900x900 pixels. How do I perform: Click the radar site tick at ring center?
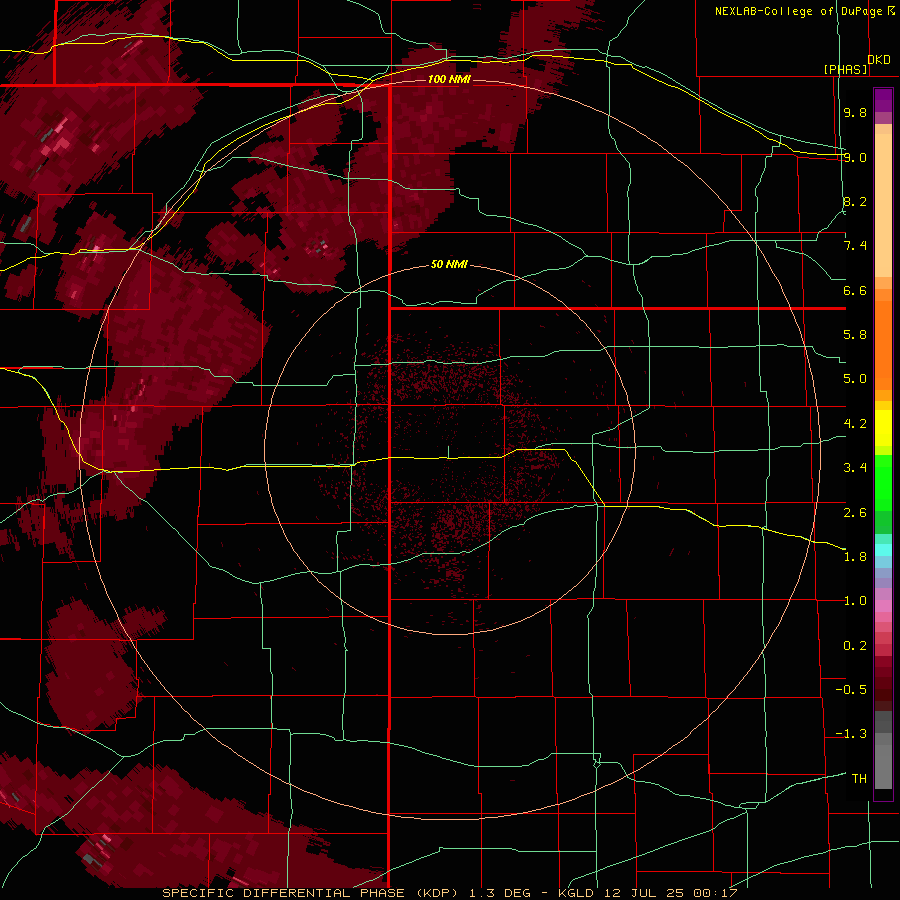(449, 452)
